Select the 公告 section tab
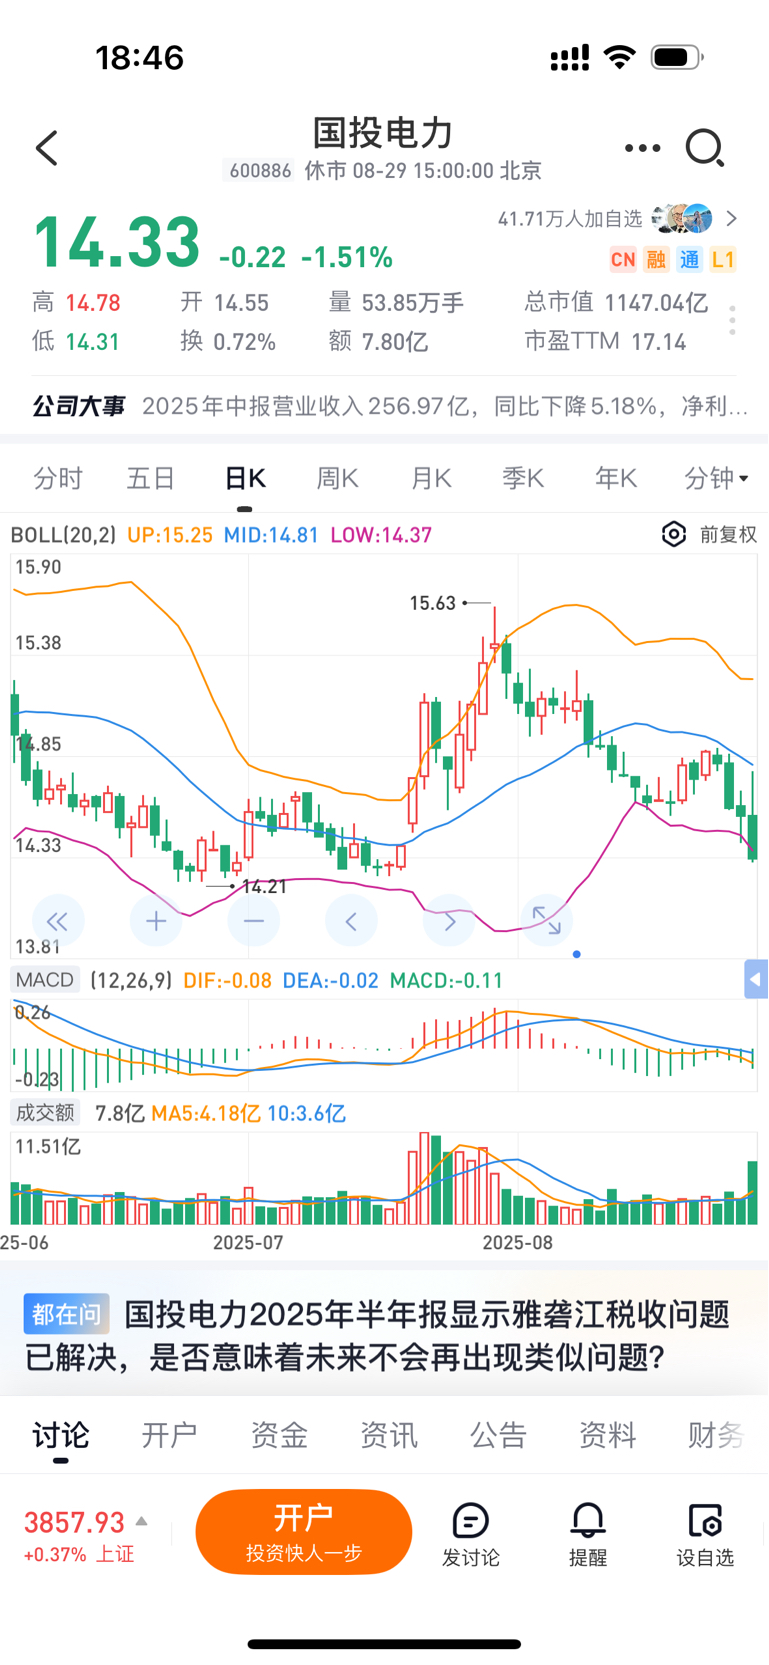Screen dimensions: 769x1665 pyautogui.click(x=498, y=1435)
